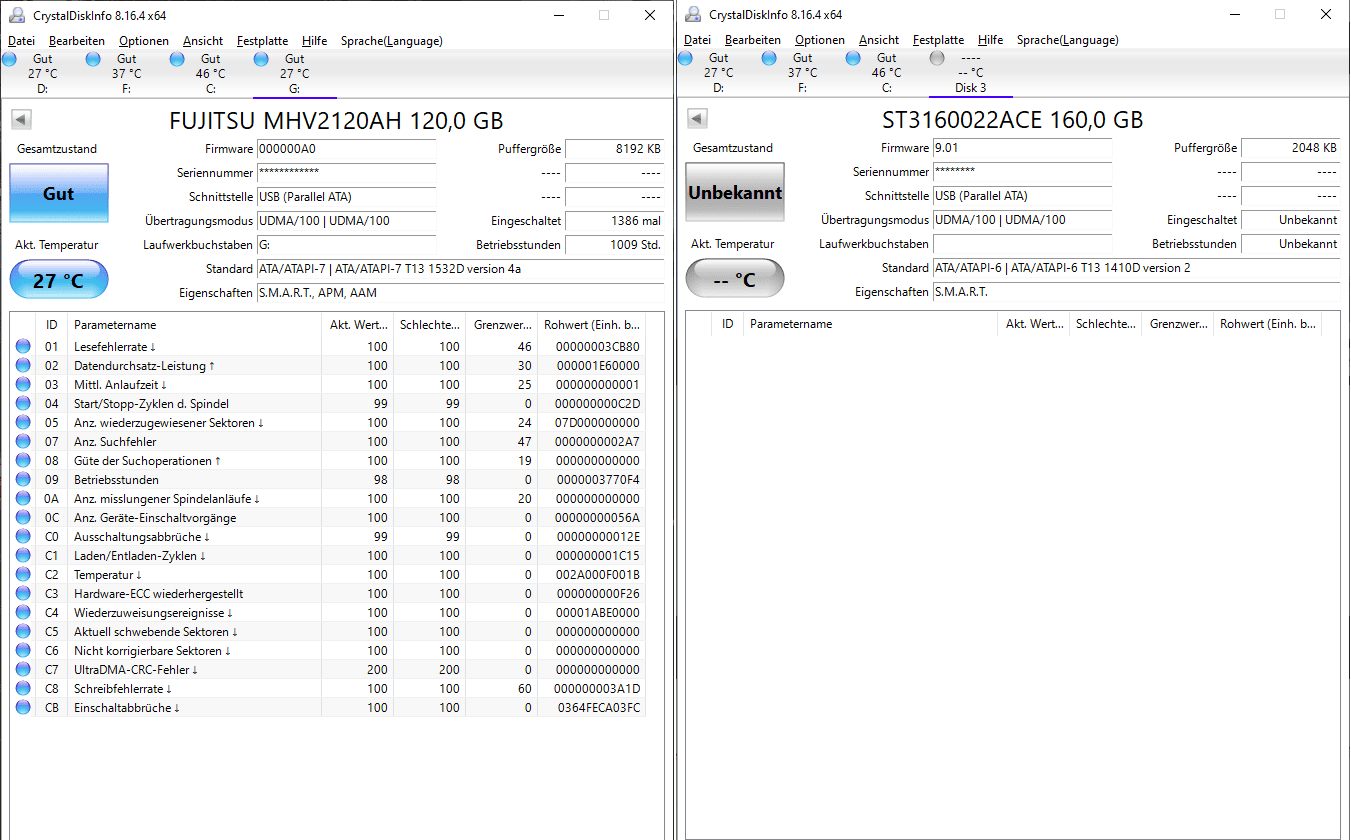Click CrystalDiskInfo app icon in left title bar
The image size is (1351, 840).
coord(17,15)
